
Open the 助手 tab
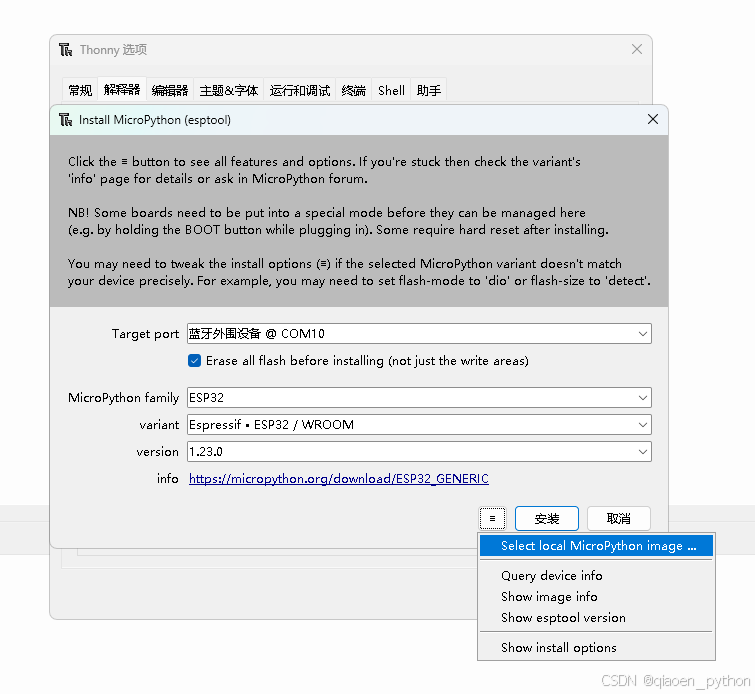[x=429, y=90]
